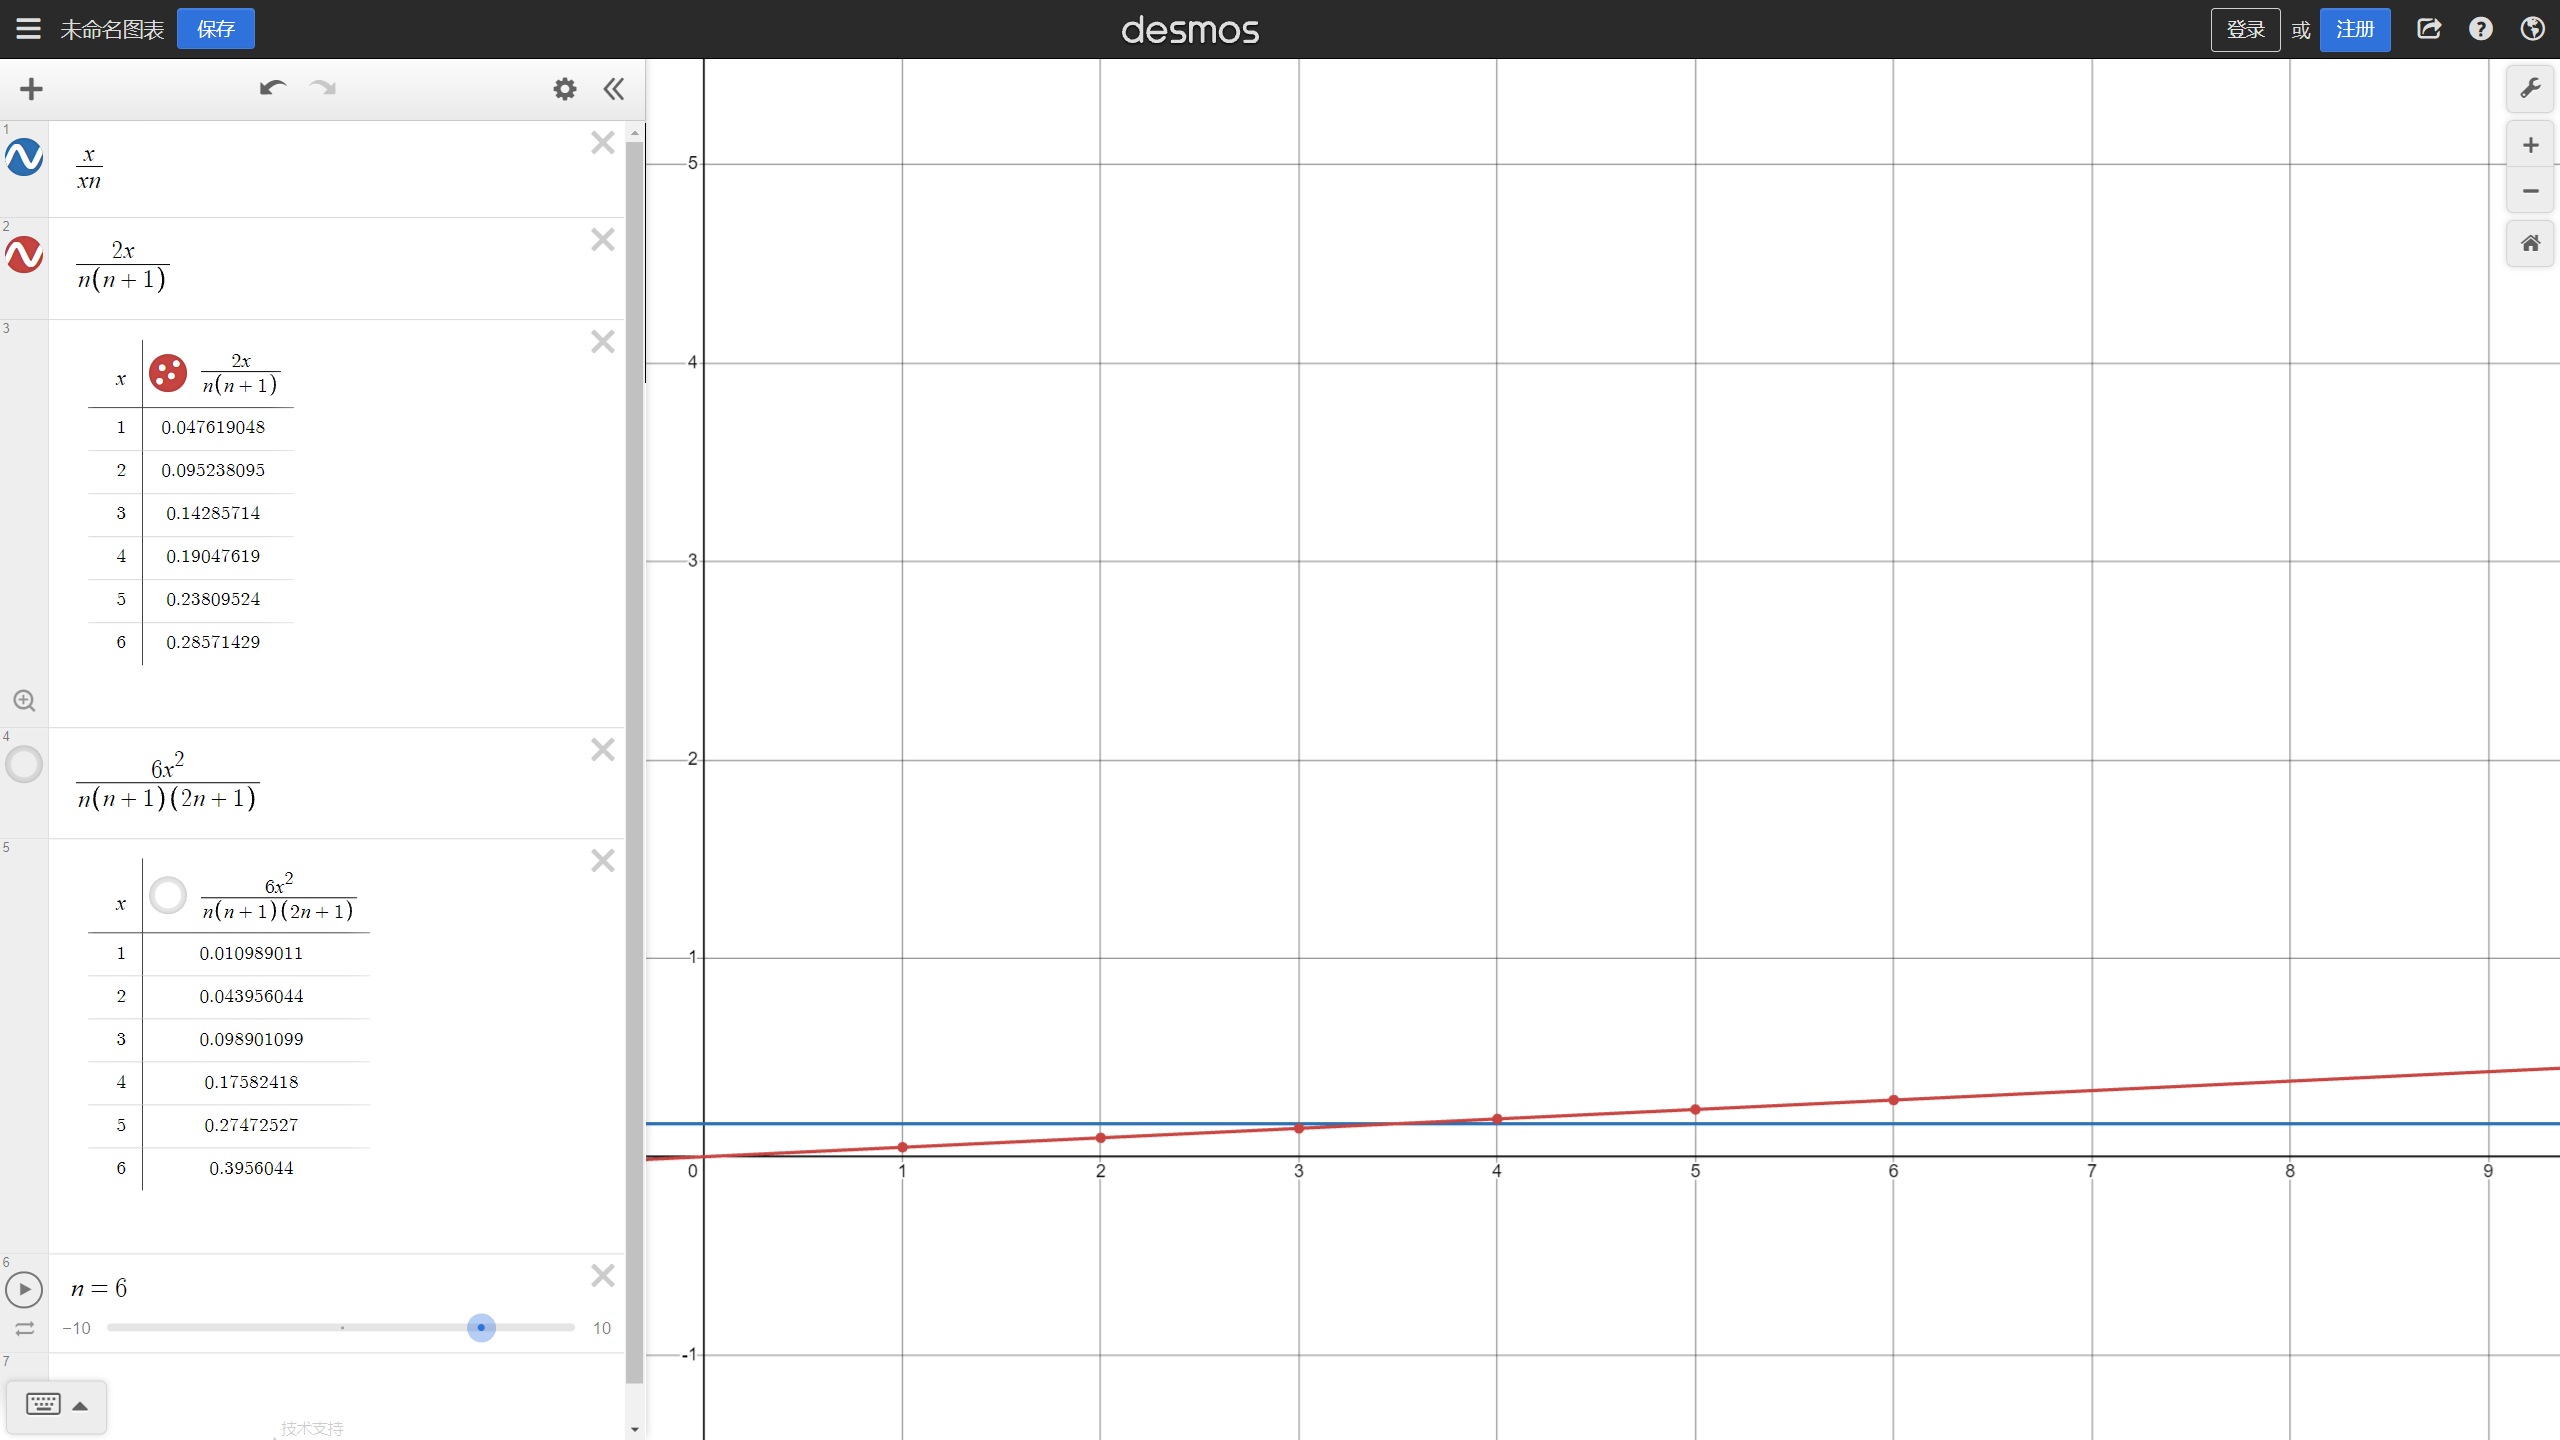
Task: Zoom out on the graph
Action: 2530,191
